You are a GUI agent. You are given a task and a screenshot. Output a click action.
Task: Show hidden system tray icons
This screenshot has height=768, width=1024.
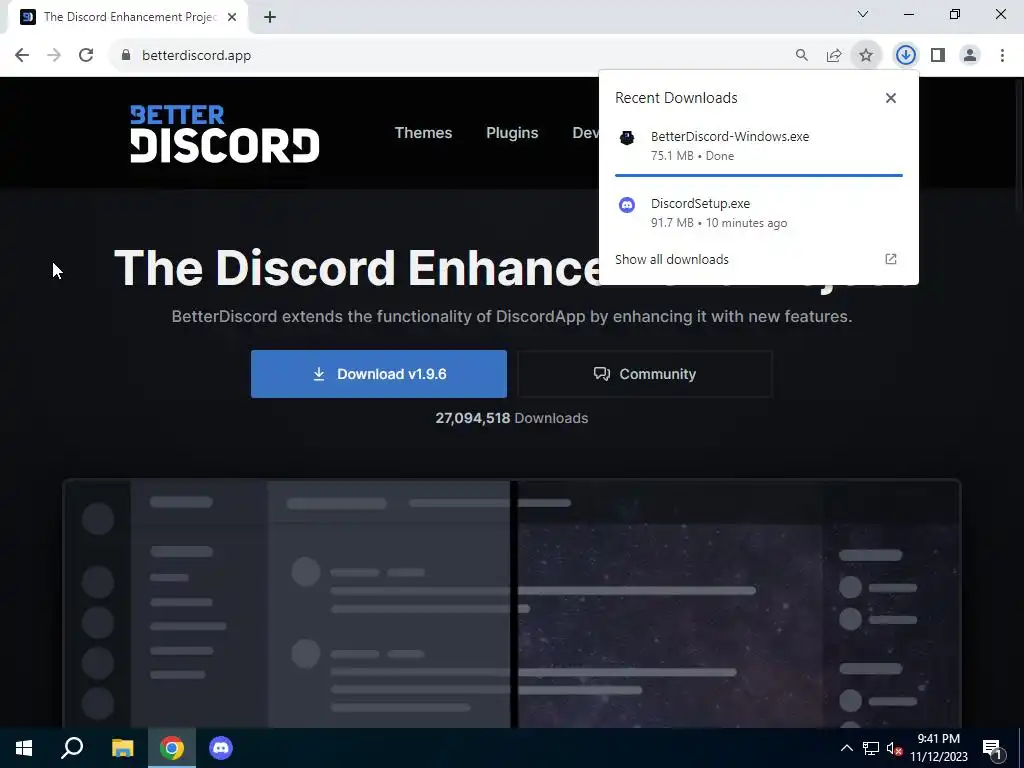(x=846, y=748)
